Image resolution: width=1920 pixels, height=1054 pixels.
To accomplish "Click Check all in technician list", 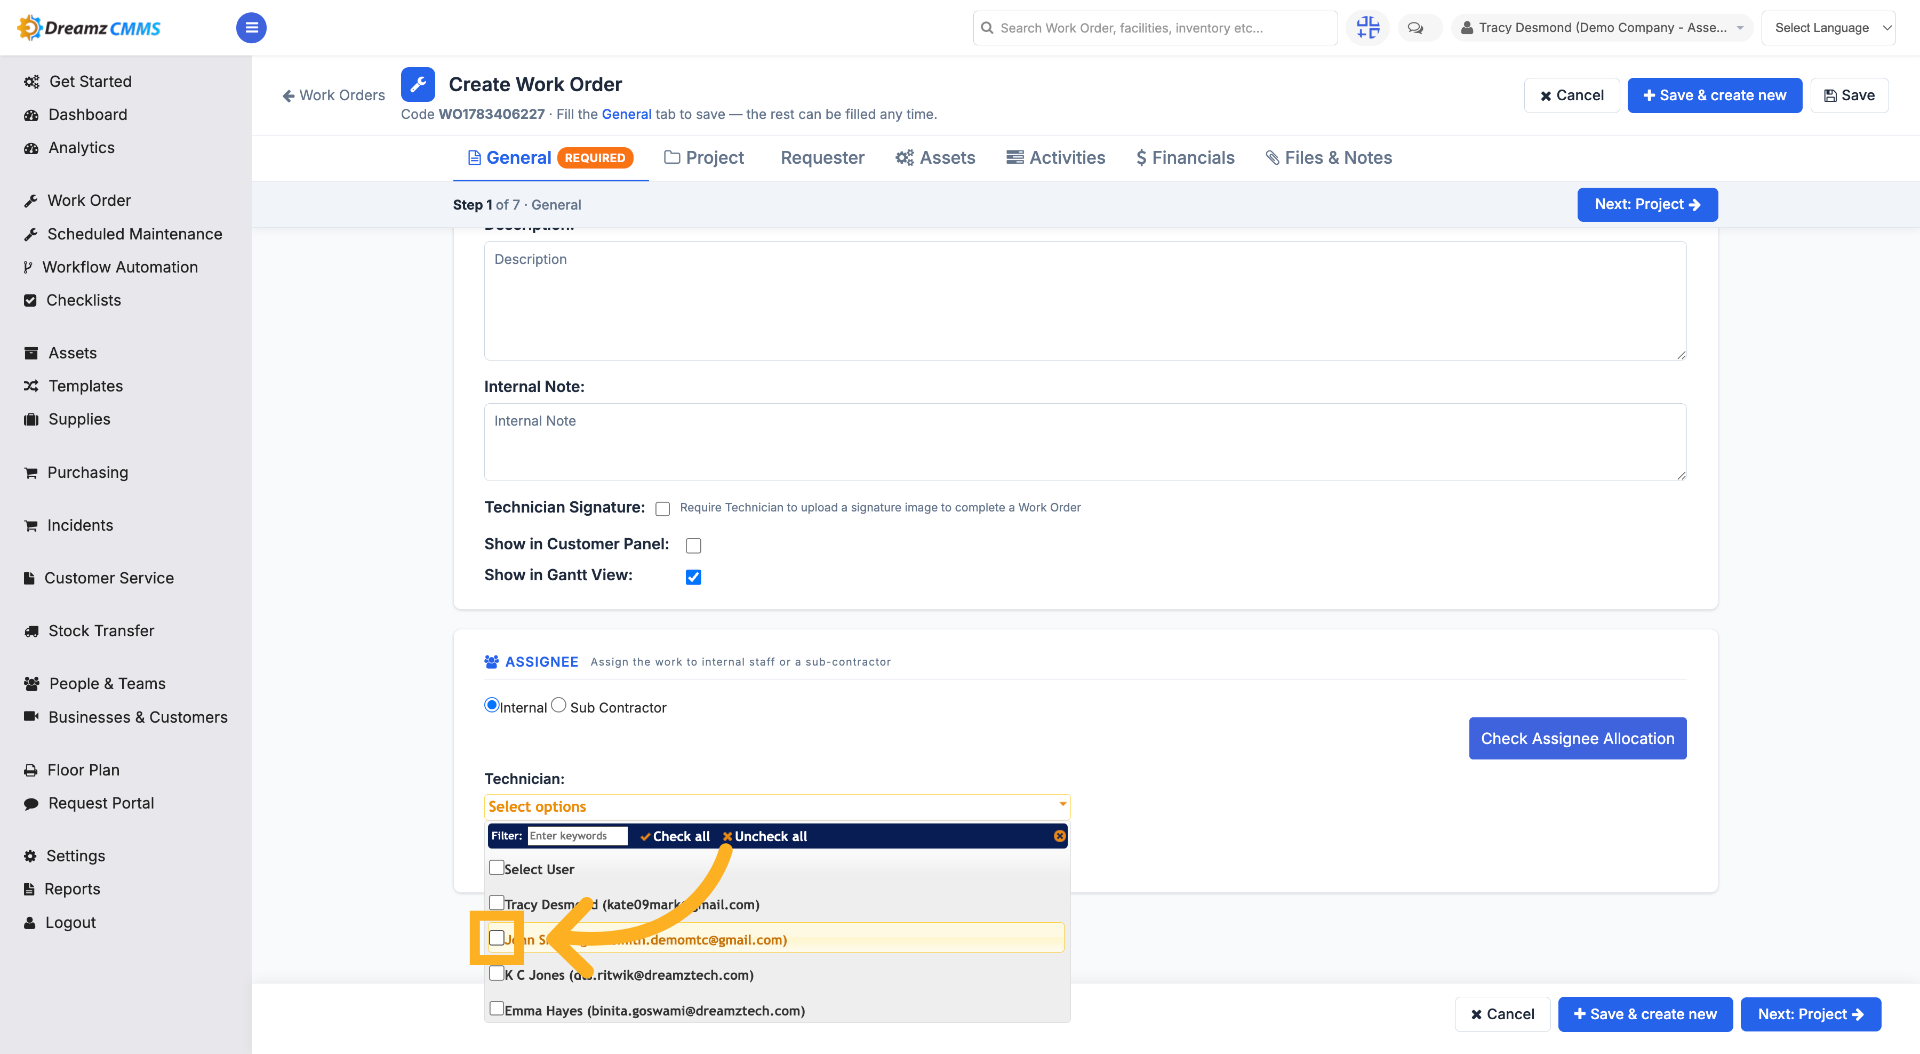I will click(x=675, y=836).
